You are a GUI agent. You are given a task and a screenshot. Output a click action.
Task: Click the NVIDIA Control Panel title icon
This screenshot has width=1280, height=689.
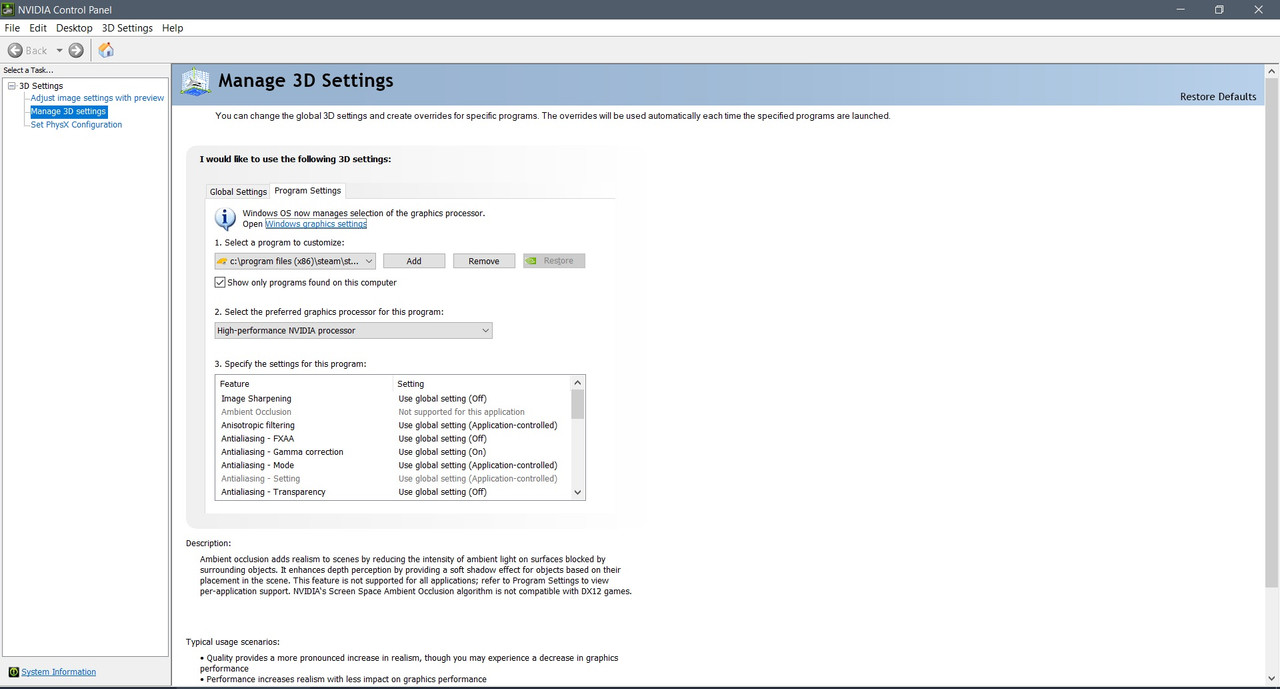9,9
